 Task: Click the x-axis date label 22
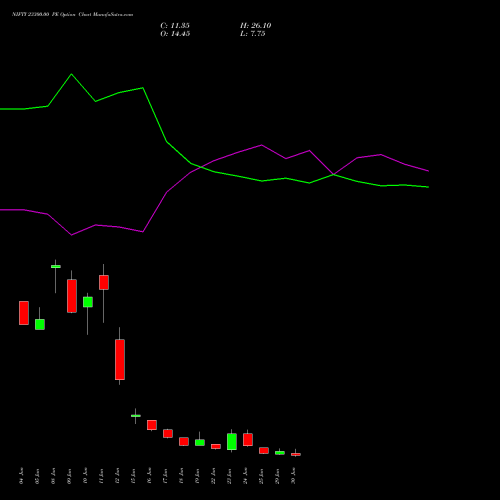(213, 476)
